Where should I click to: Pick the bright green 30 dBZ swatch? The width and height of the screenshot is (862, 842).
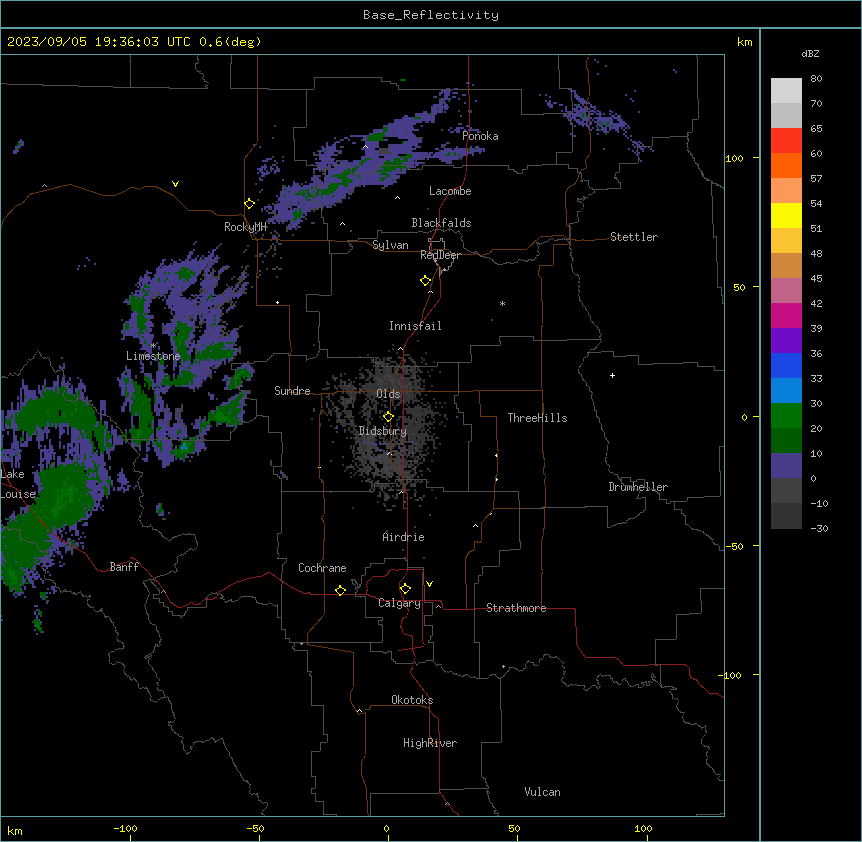(786, 416)
